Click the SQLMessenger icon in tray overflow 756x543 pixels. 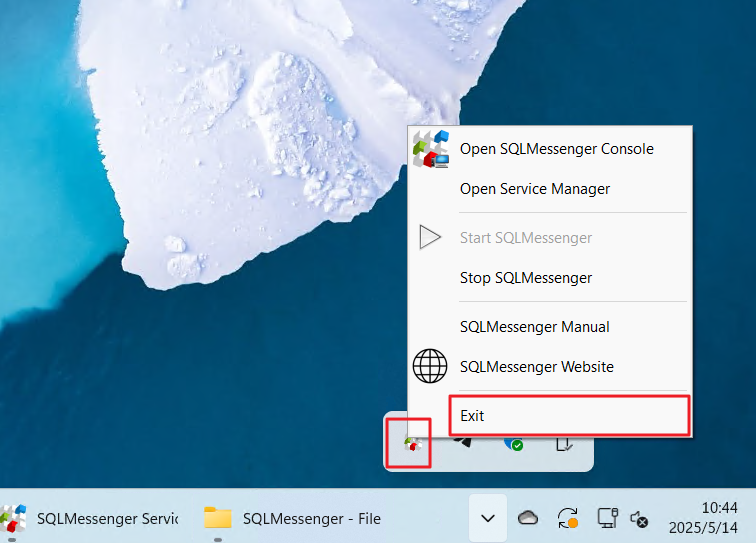(x=412, y=444)
